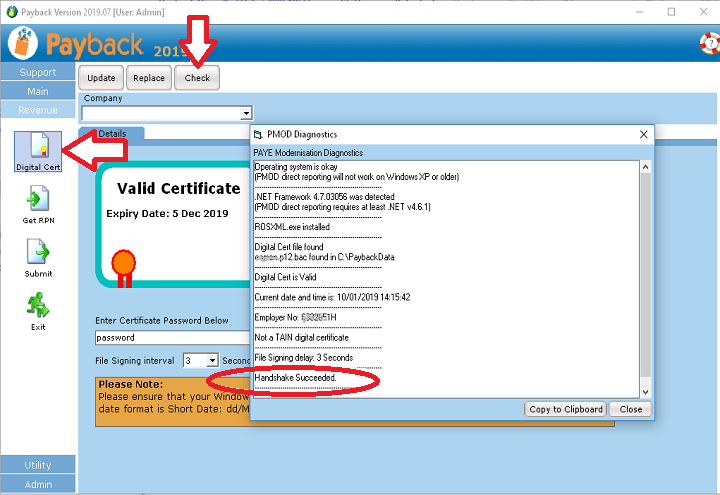Image resolution: width=720 pixels, height=495 pixels.
Task: Open the Utility section
Action: point(38,465)
